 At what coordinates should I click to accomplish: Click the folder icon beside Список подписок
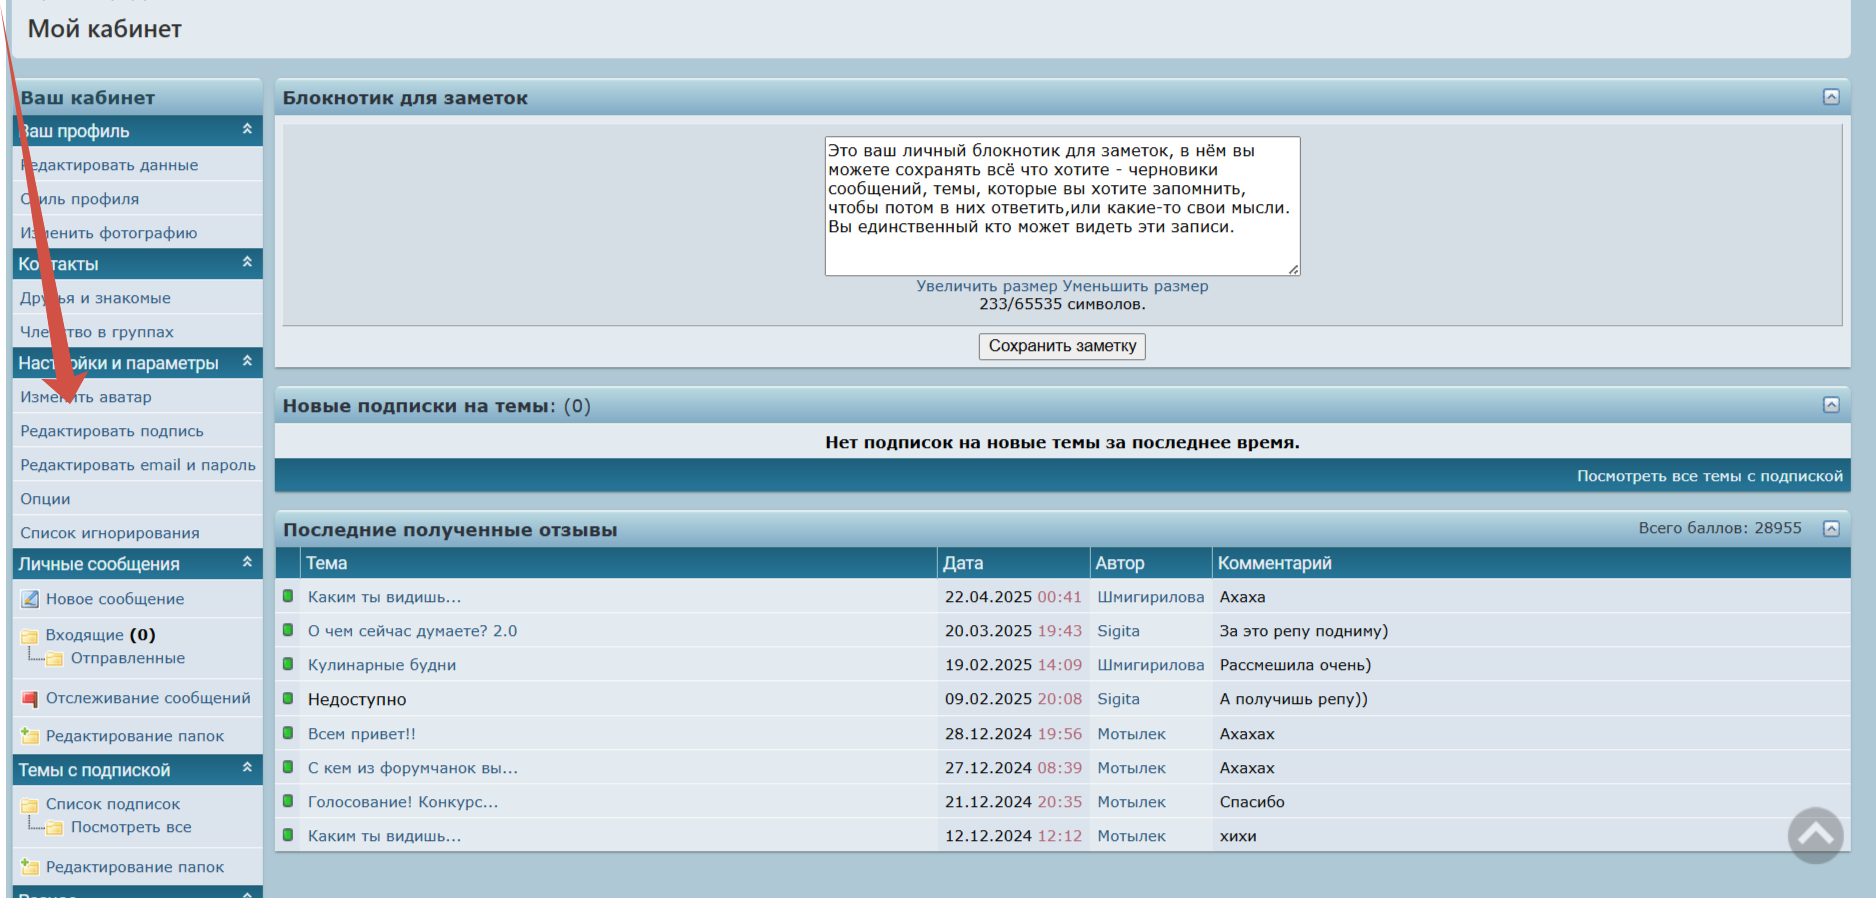[30, 804]
